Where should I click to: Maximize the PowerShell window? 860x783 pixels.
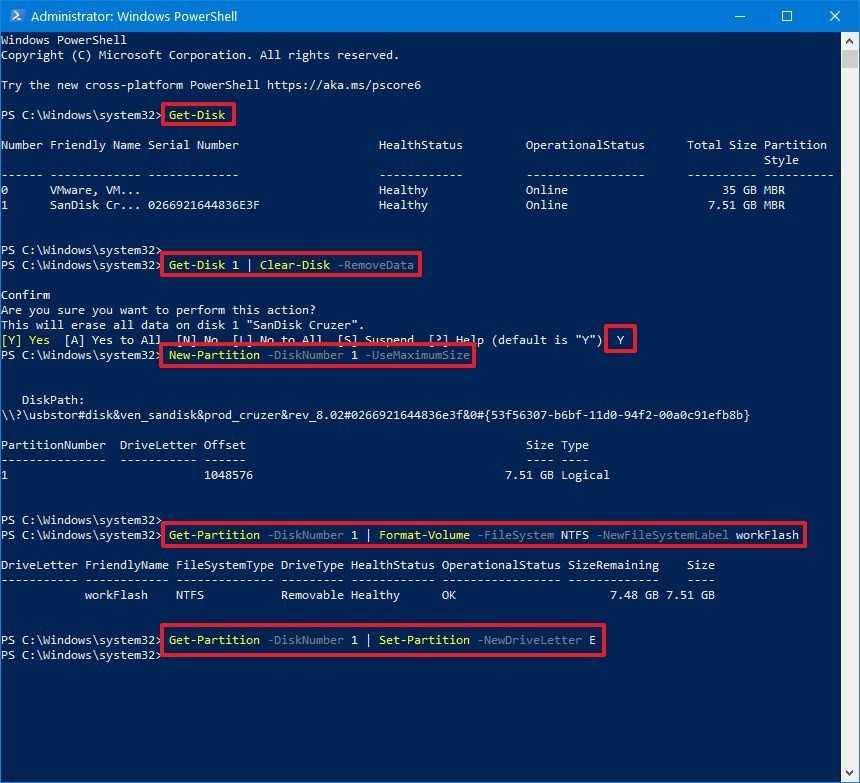click(x=787, y=16)
